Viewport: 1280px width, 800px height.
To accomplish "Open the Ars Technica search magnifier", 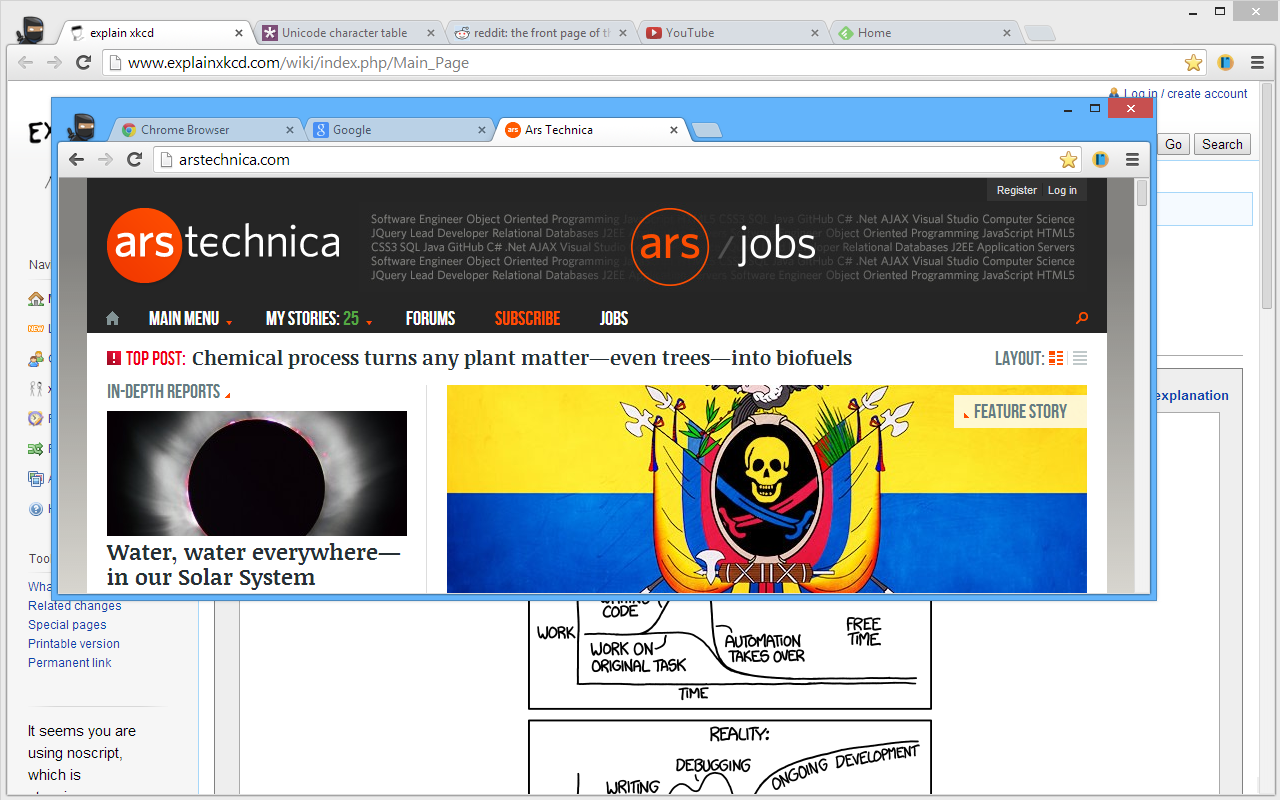I will coord(1081,319).
